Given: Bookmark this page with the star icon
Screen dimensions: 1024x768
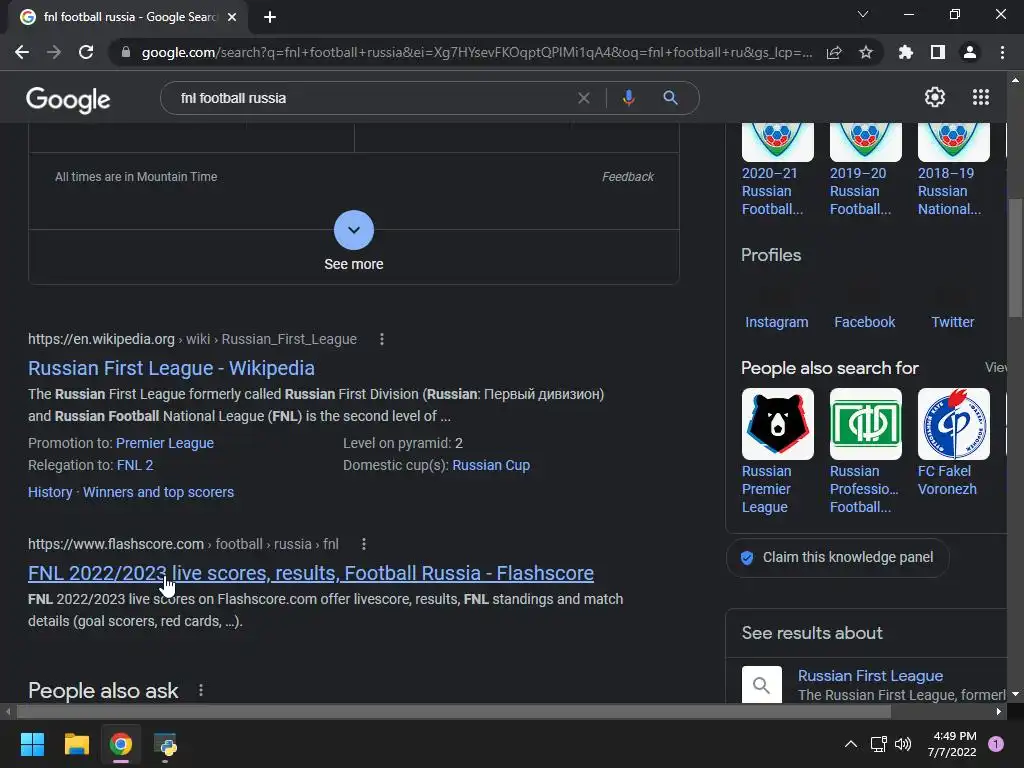Looking at the screenshot, I should click(x=866, y=52).
